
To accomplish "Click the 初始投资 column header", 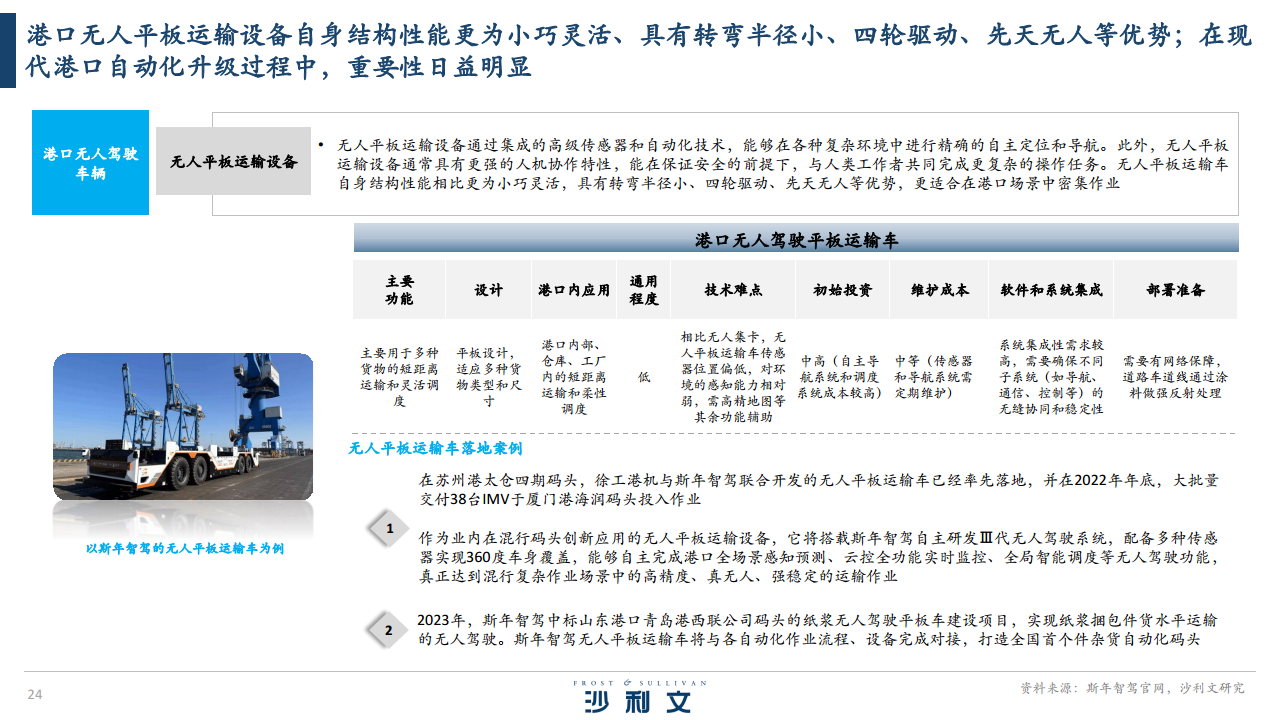I will click(842, 290).
